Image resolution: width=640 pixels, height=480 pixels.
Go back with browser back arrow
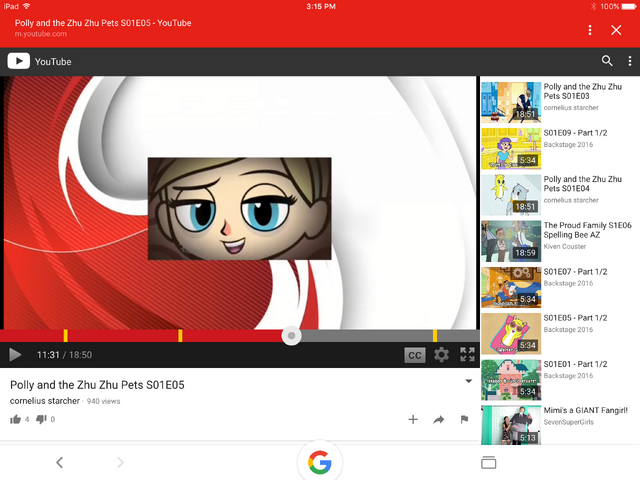[60, 462]
